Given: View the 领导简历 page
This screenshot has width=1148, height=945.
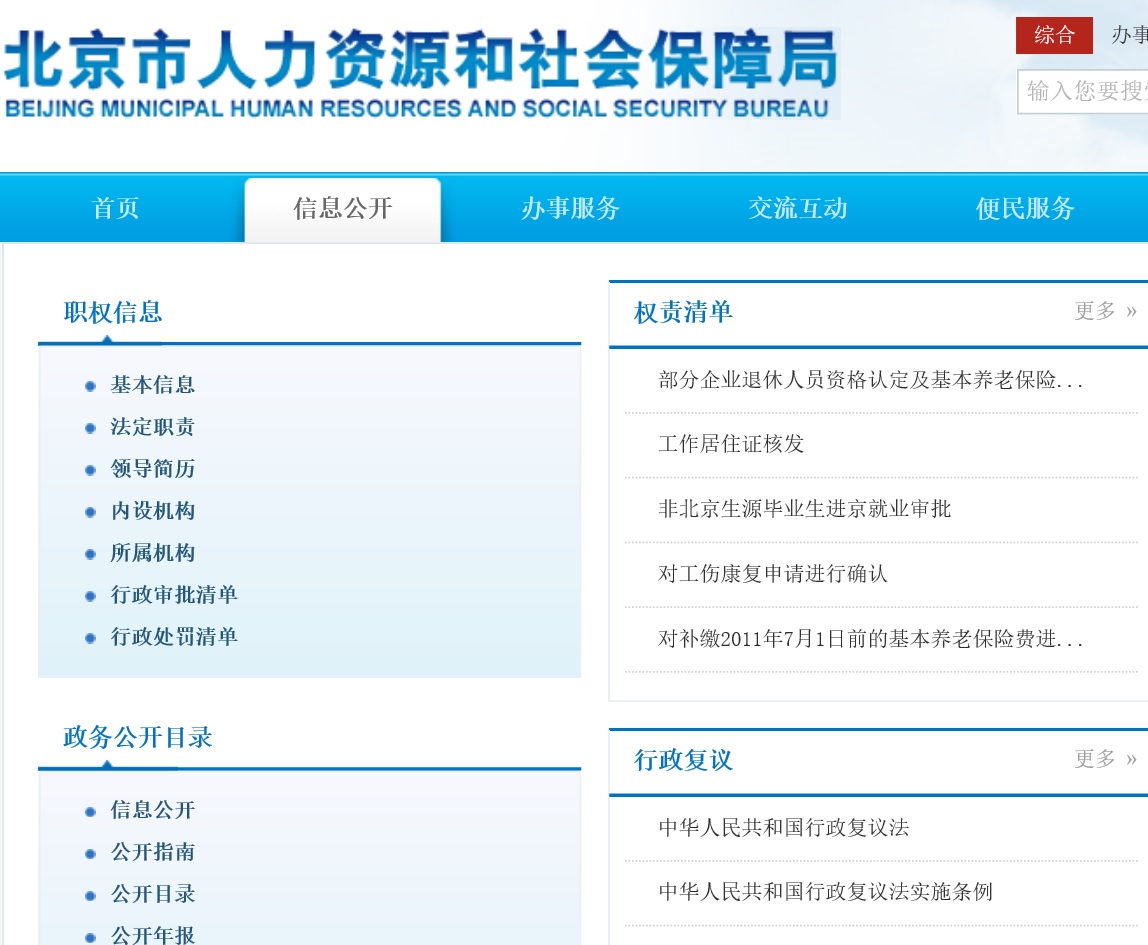Looking at the screenshot, I should [x=152, y=469].
